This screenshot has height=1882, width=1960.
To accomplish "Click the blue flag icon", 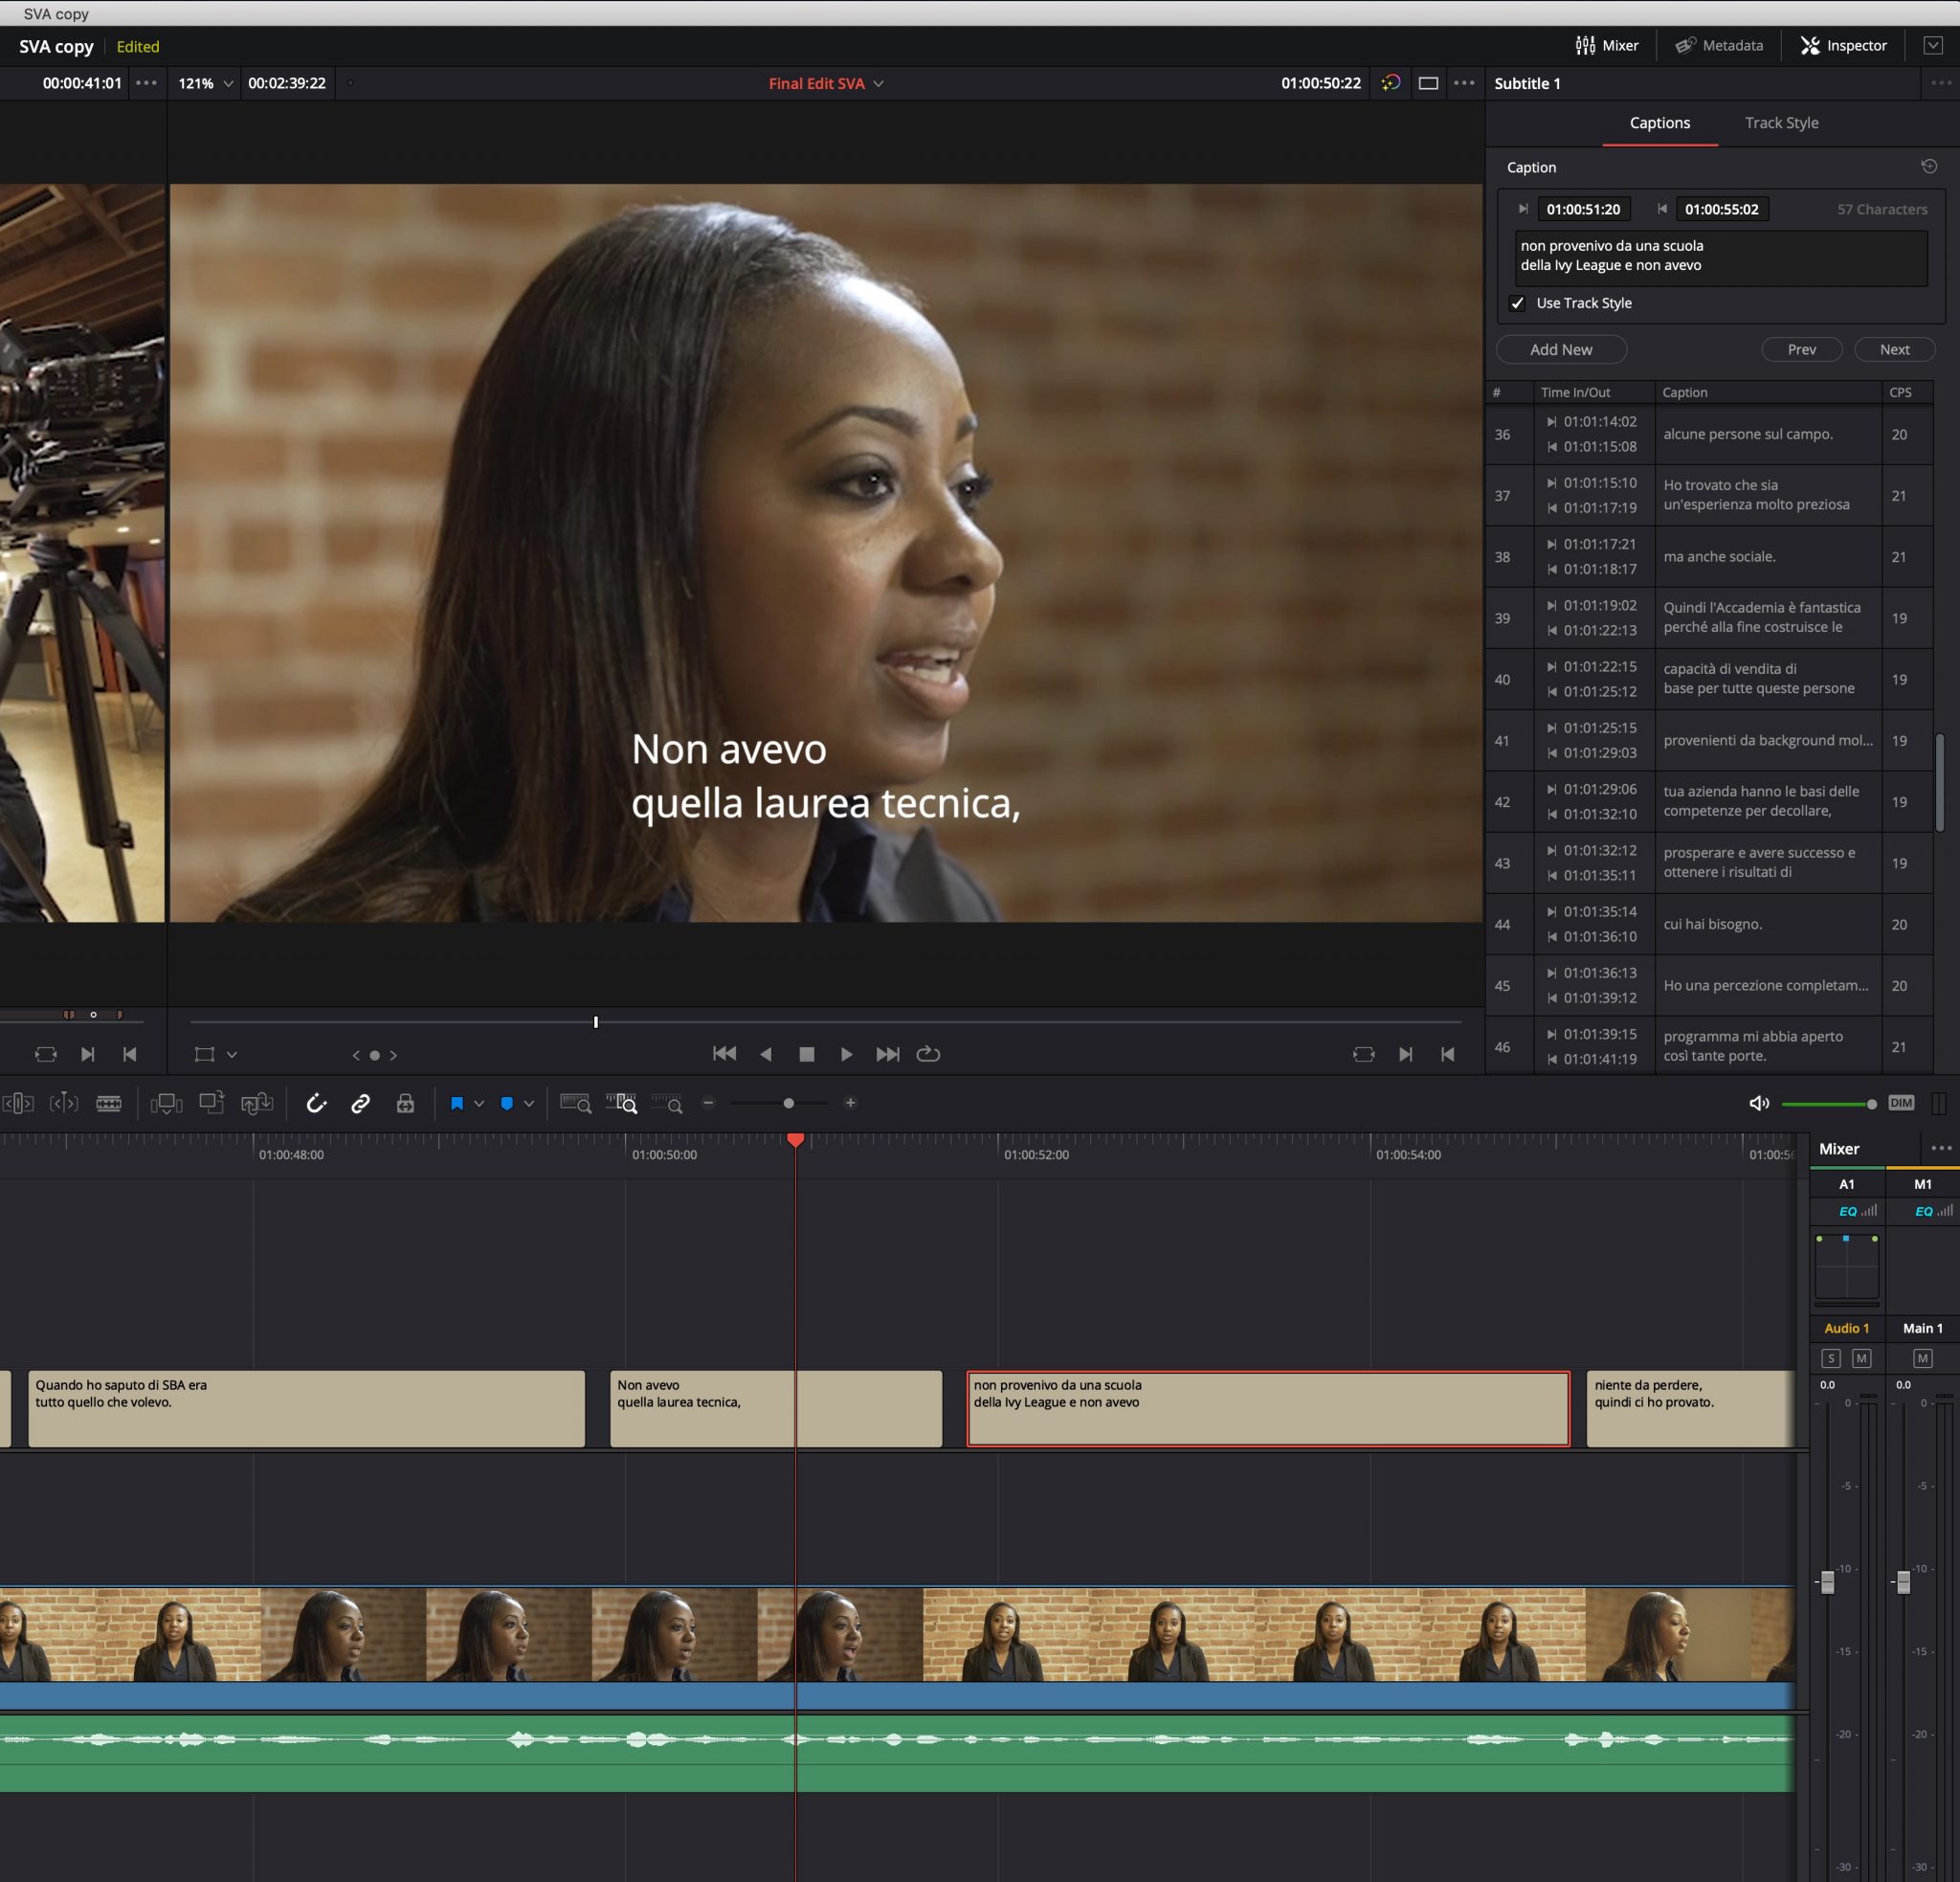I will [x=457, y=1103].
